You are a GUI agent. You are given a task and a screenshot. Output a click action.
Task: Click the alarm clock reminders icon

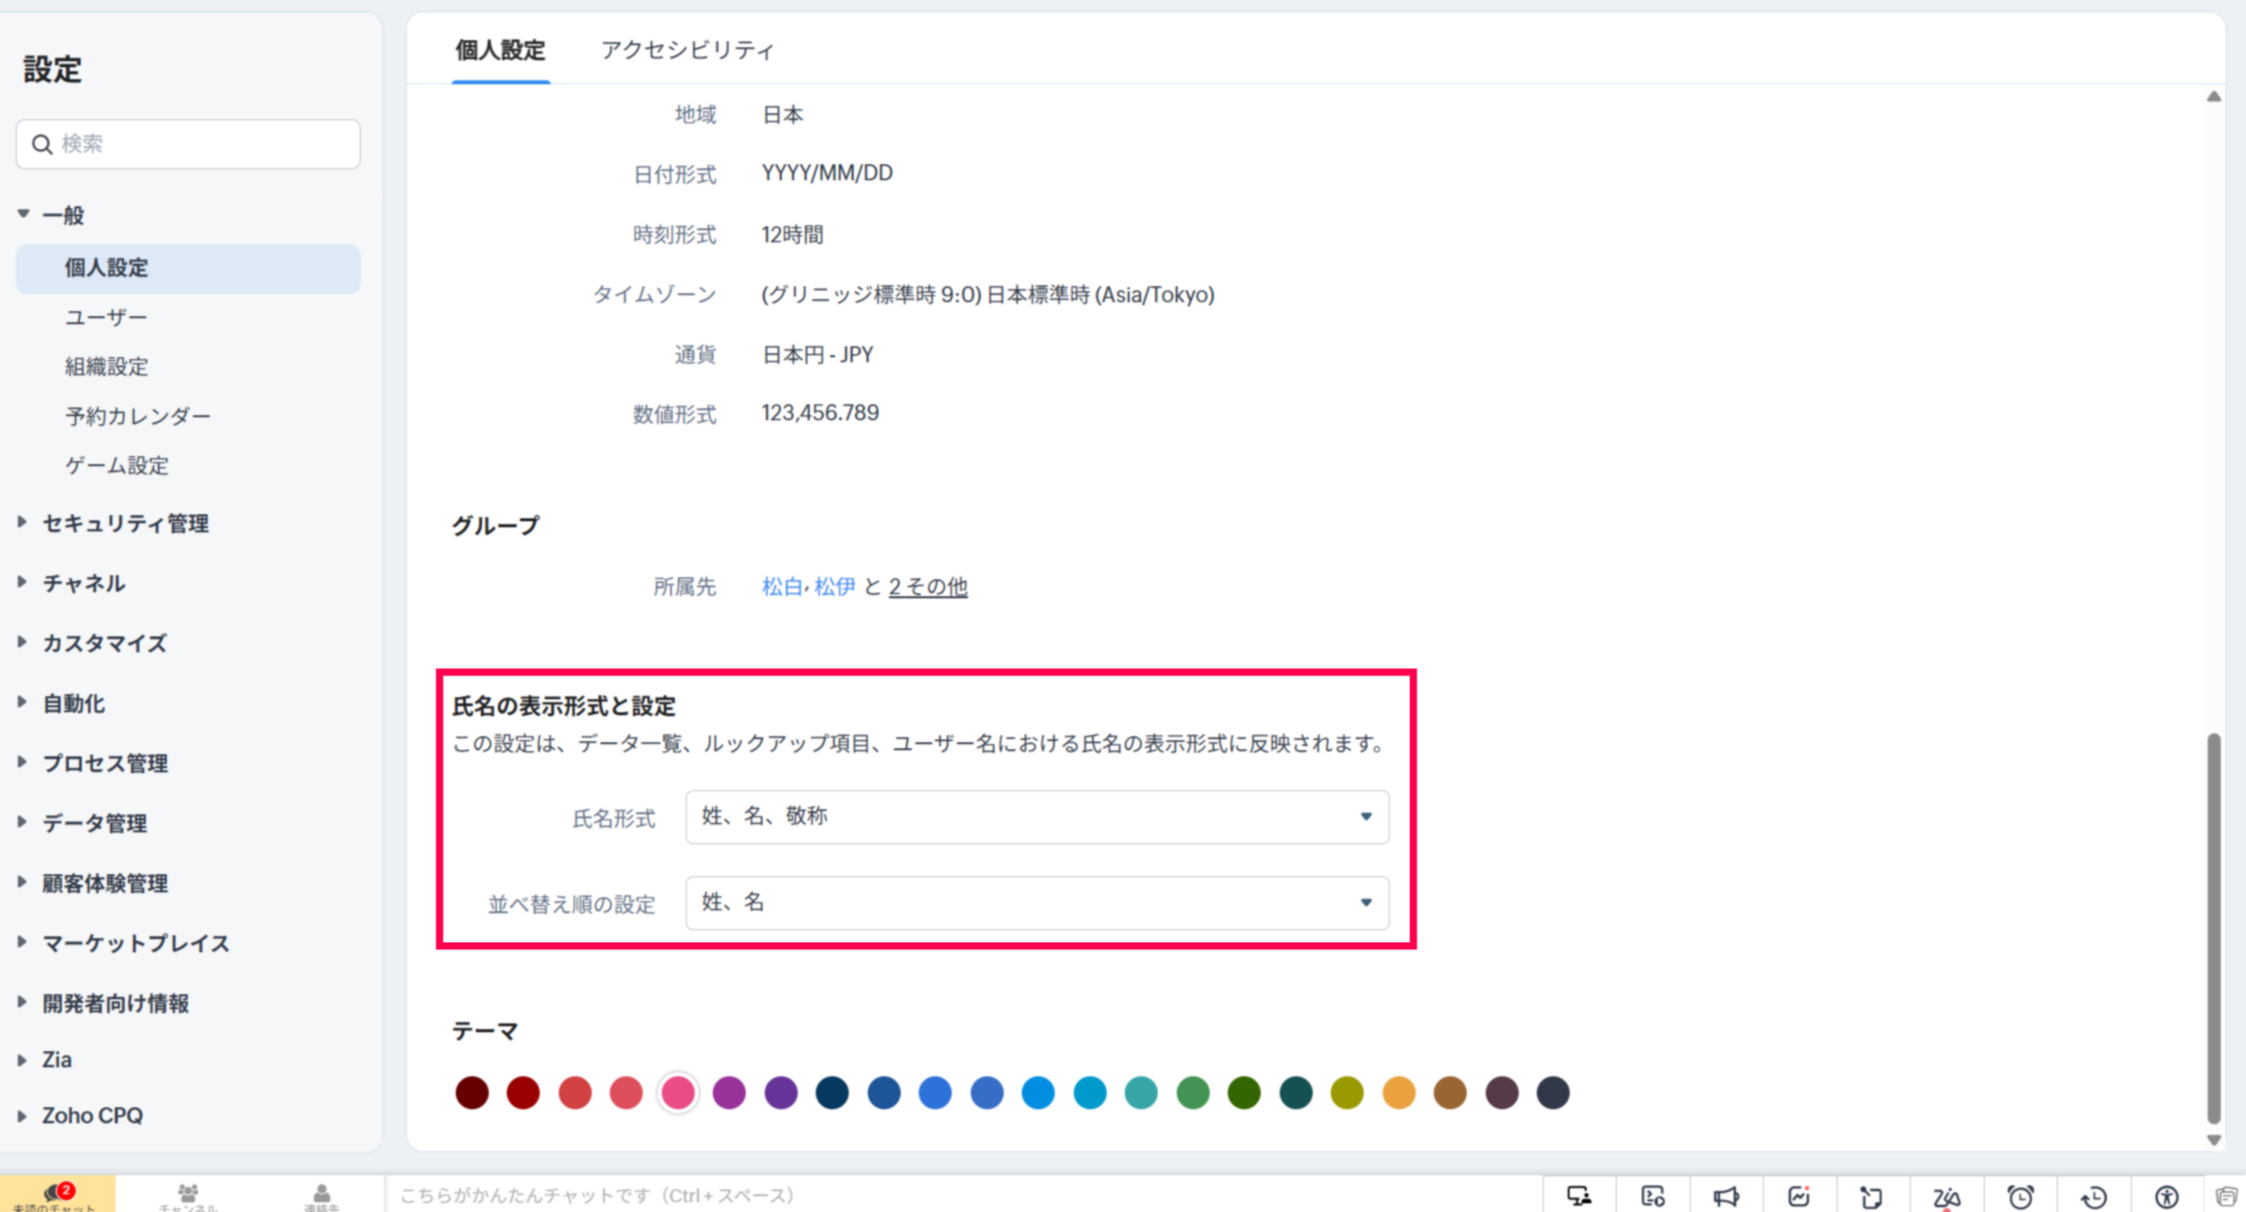point(2020,1196)
